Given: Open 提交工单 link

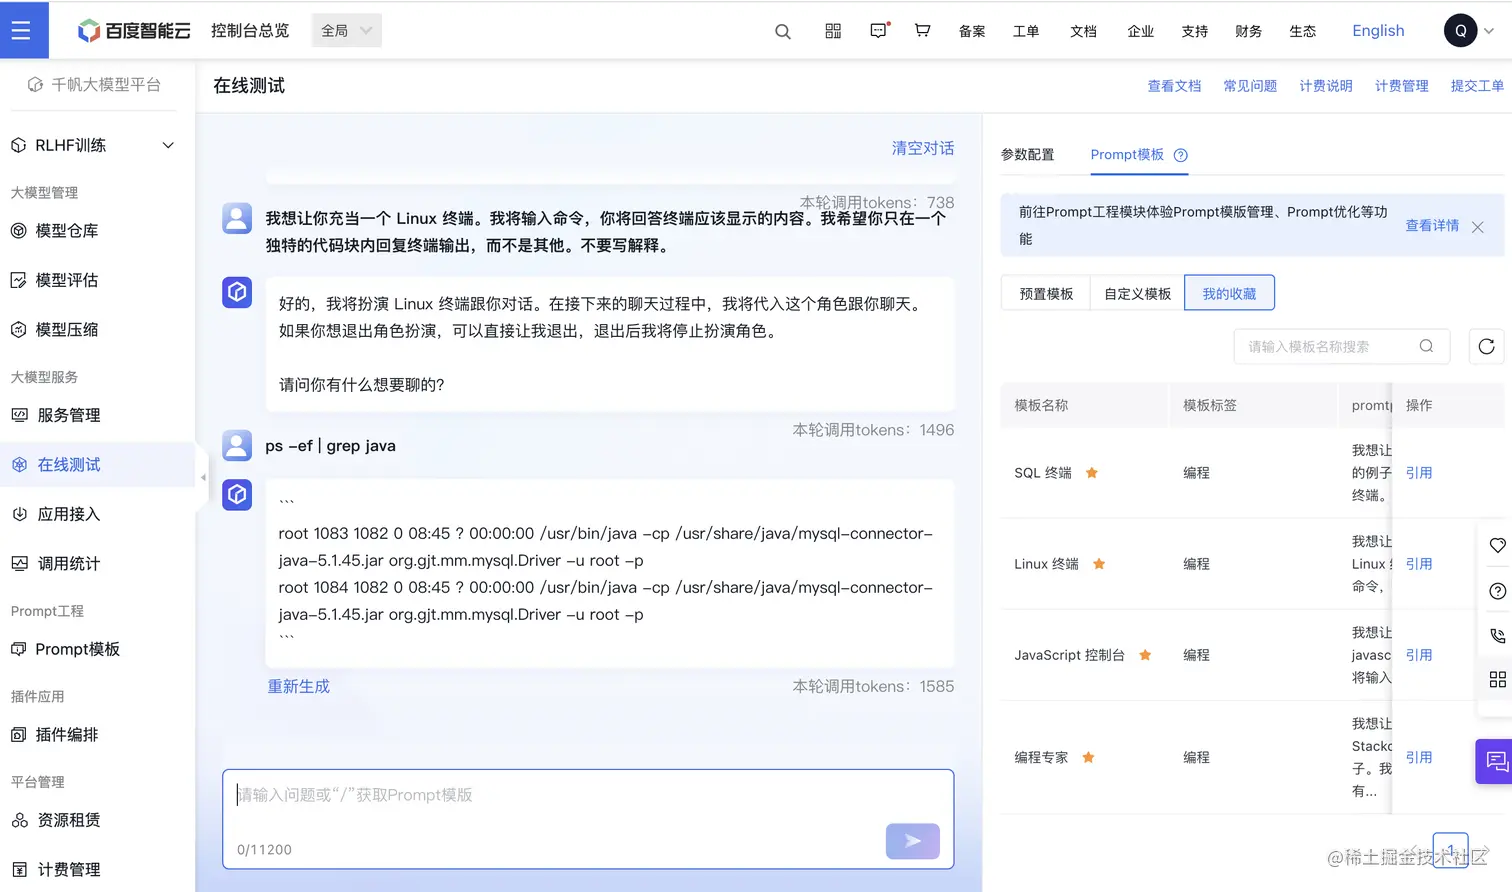Looking at the screenshot, I should 1477,86.
